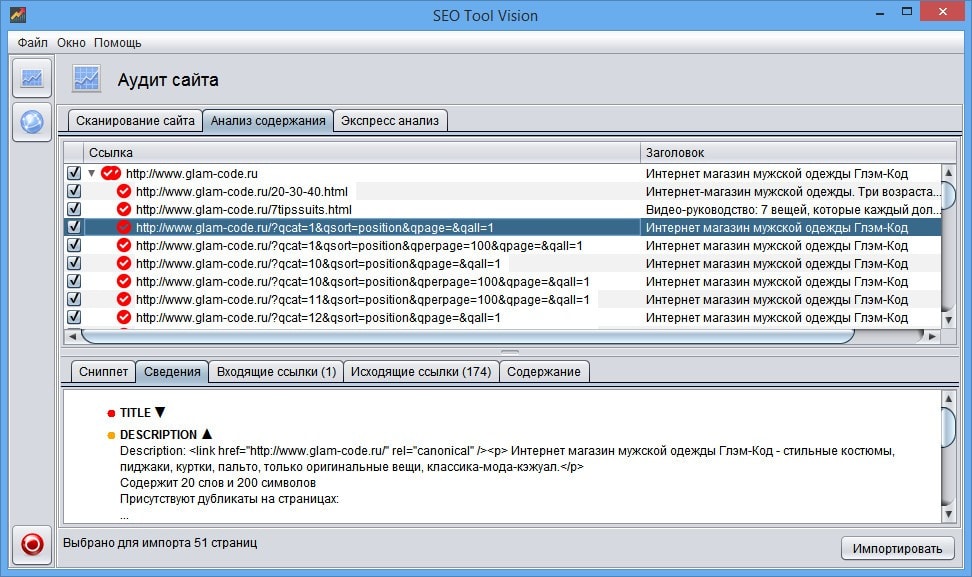Viewport: 972px width, 577px height.
Task: Uncheck the glam-code.ru root row checkbox
Action: [74, 173]
